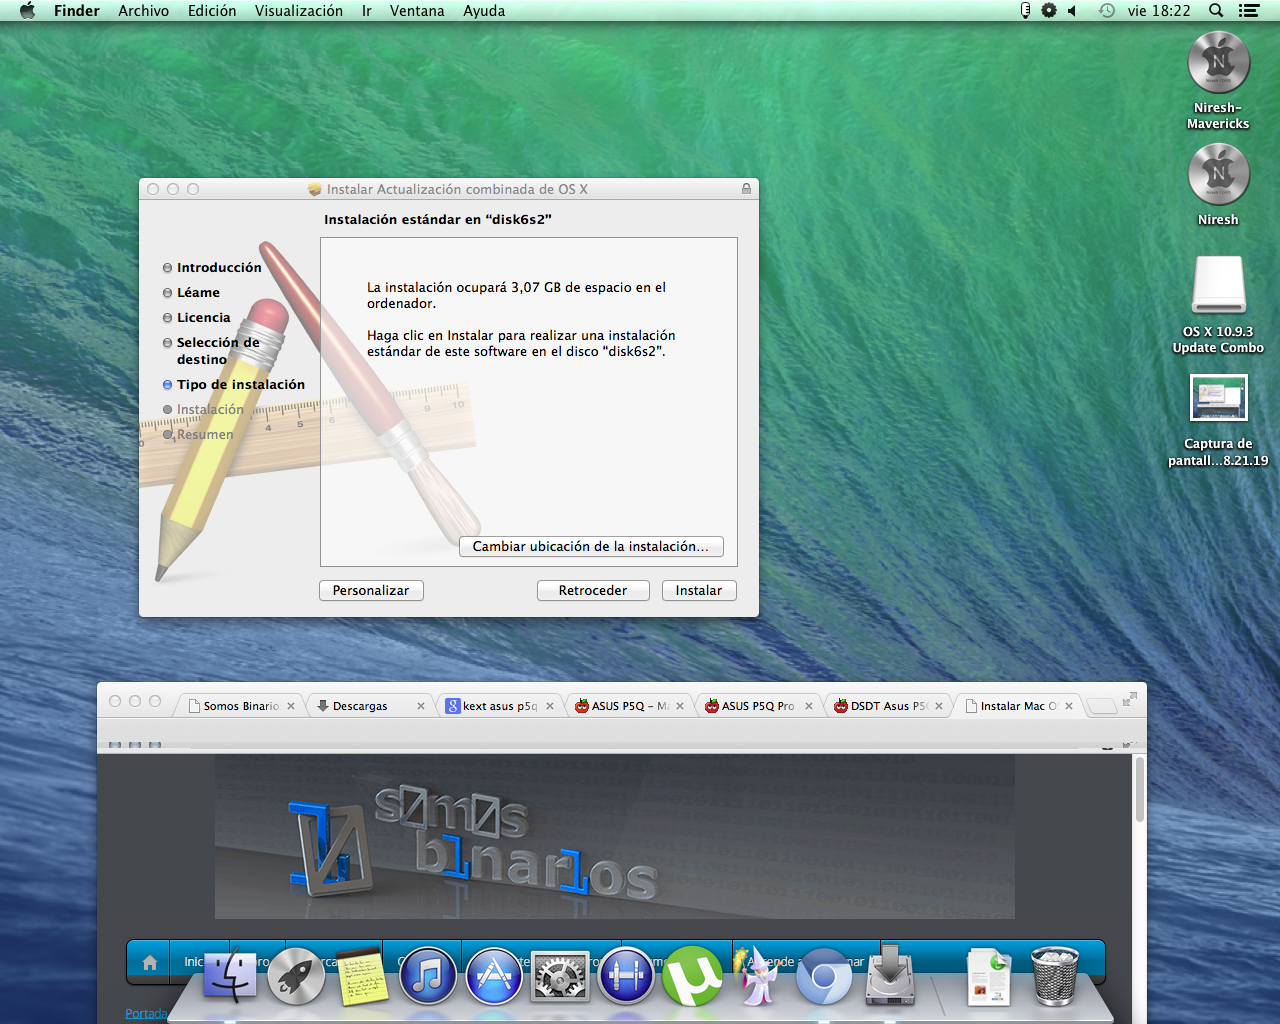Click the browser vertical scrollbar
This screenshot has width=1280, height=1024.
(1140, 789)
